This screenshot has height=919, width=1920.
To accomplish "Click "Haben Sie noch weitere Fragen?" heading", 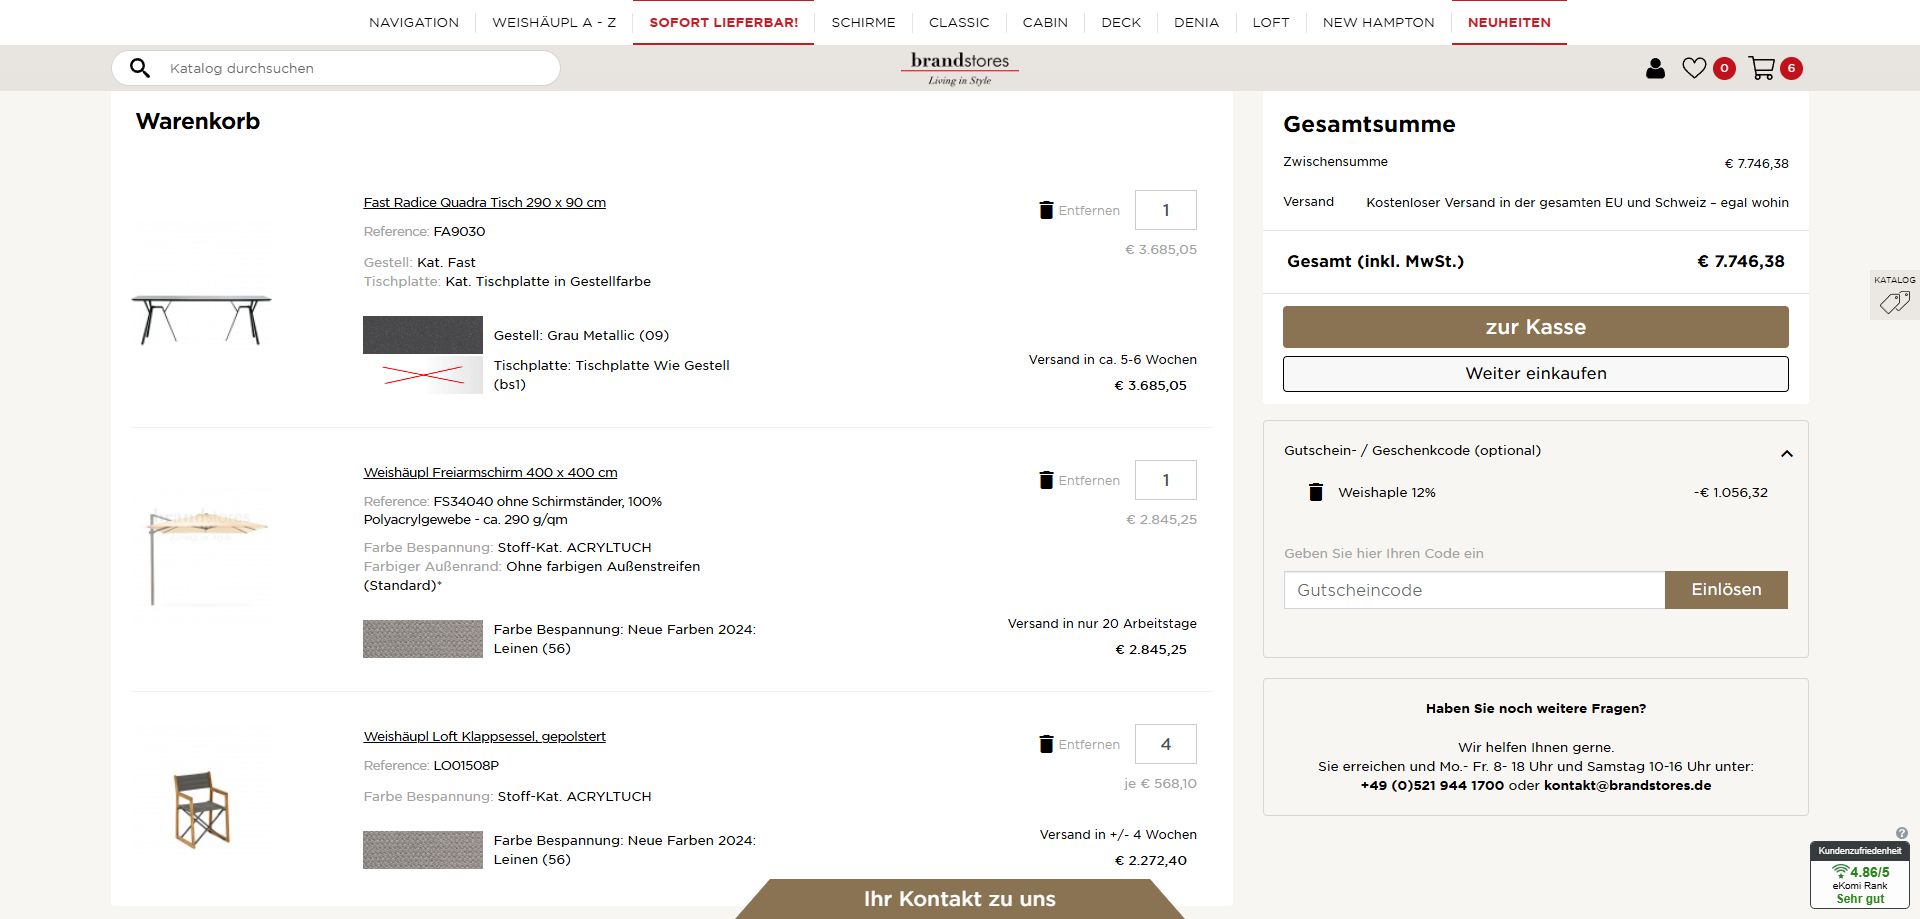I will point(1536,709).
